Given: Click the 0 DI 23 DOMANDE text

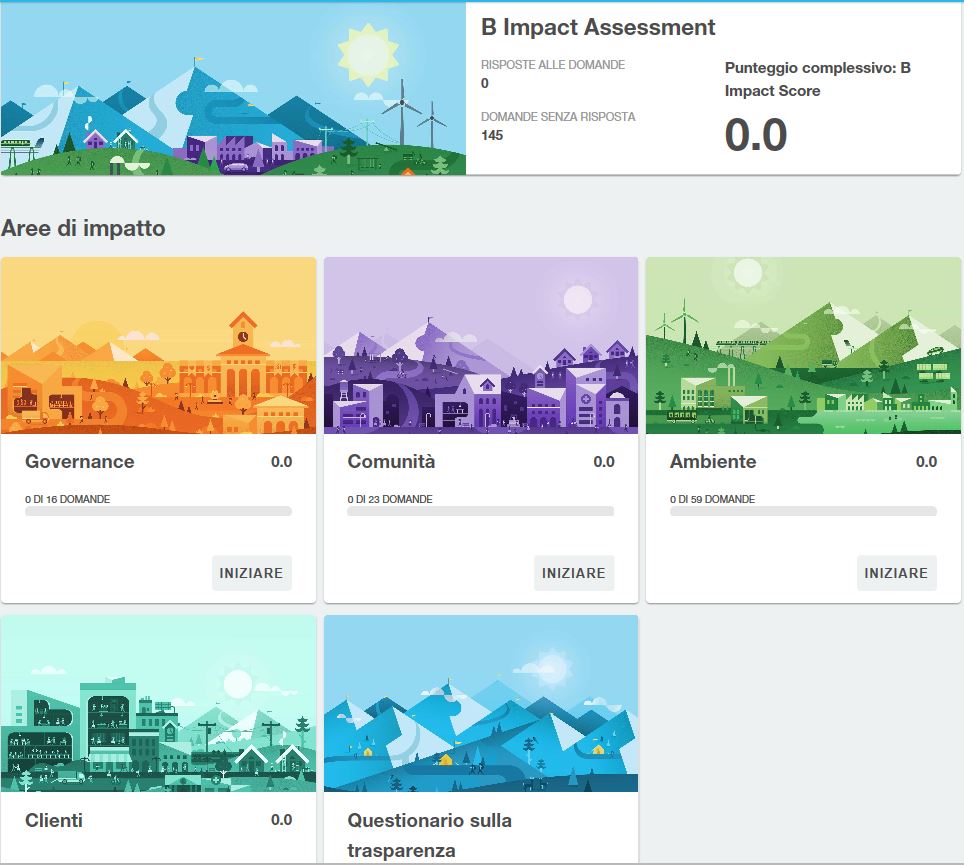Looking at the screenshot, I should click(390, 499).
